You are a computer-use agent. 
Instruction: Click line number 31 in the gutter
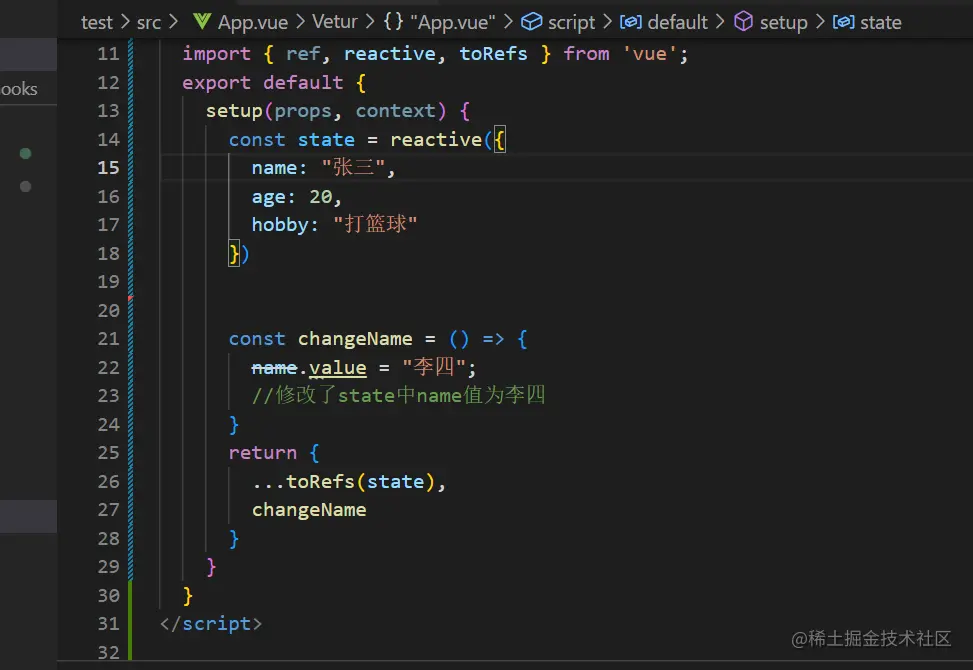pos(109,623)
